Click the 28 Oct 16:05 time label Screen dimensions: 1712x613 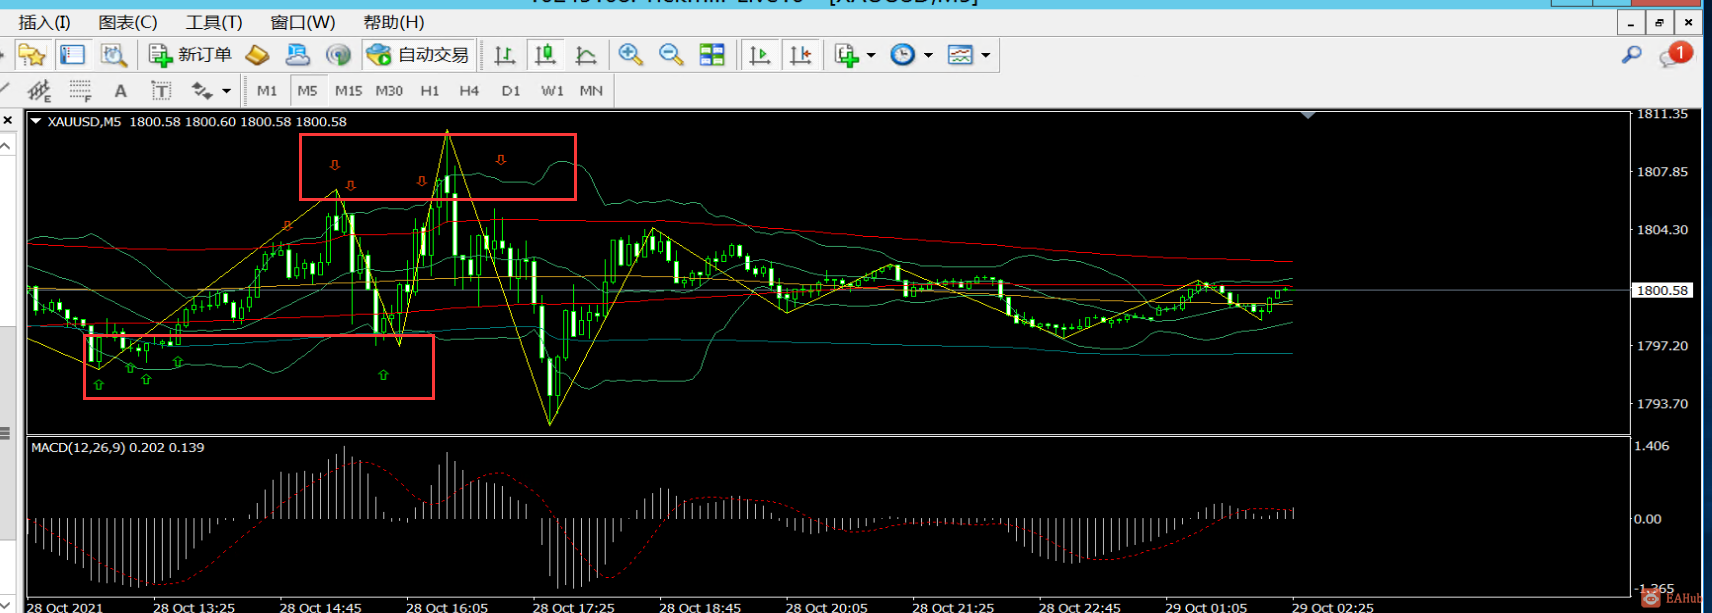[447, 607]
